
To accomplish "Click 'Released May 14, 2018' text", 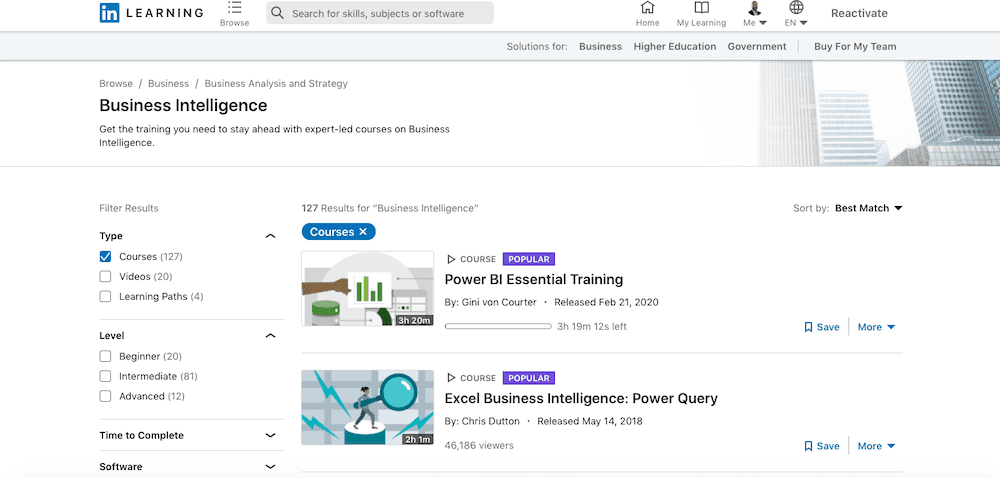I will point(590,421).
